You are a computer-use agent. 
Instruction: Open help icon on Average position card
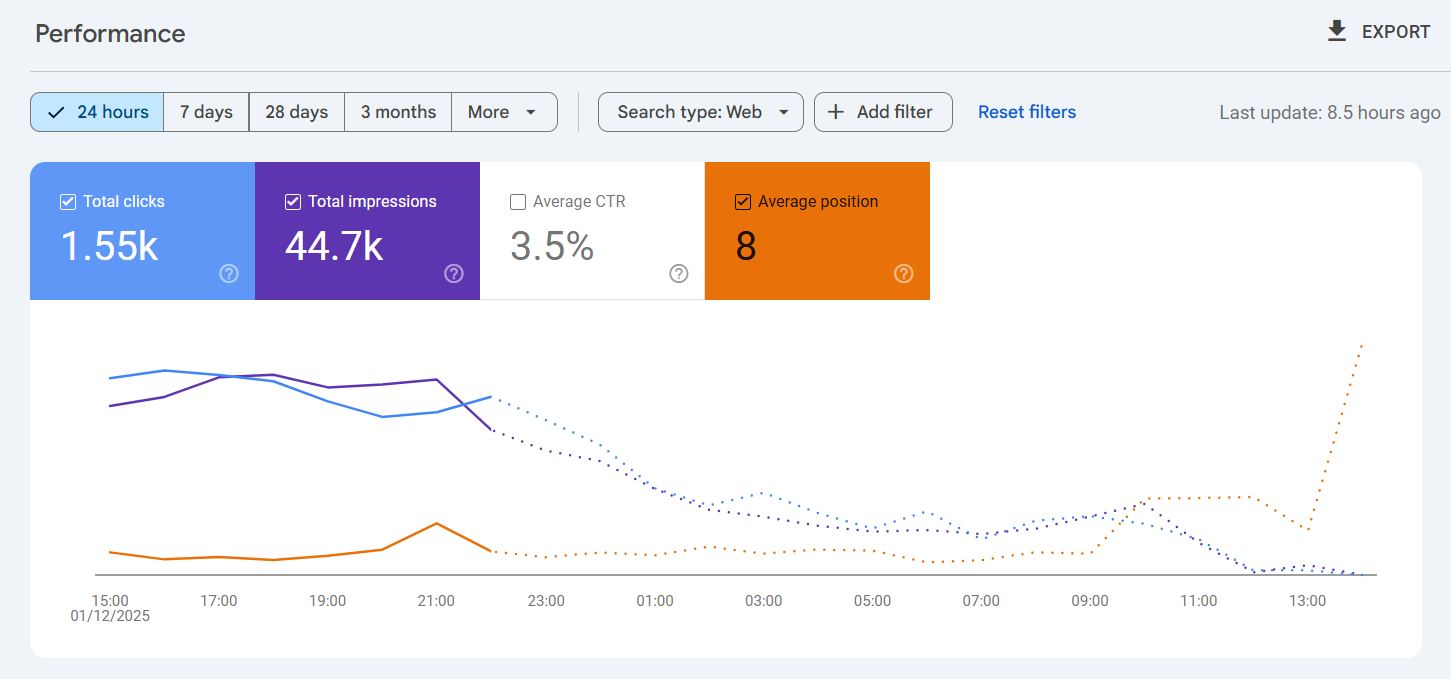904,274
